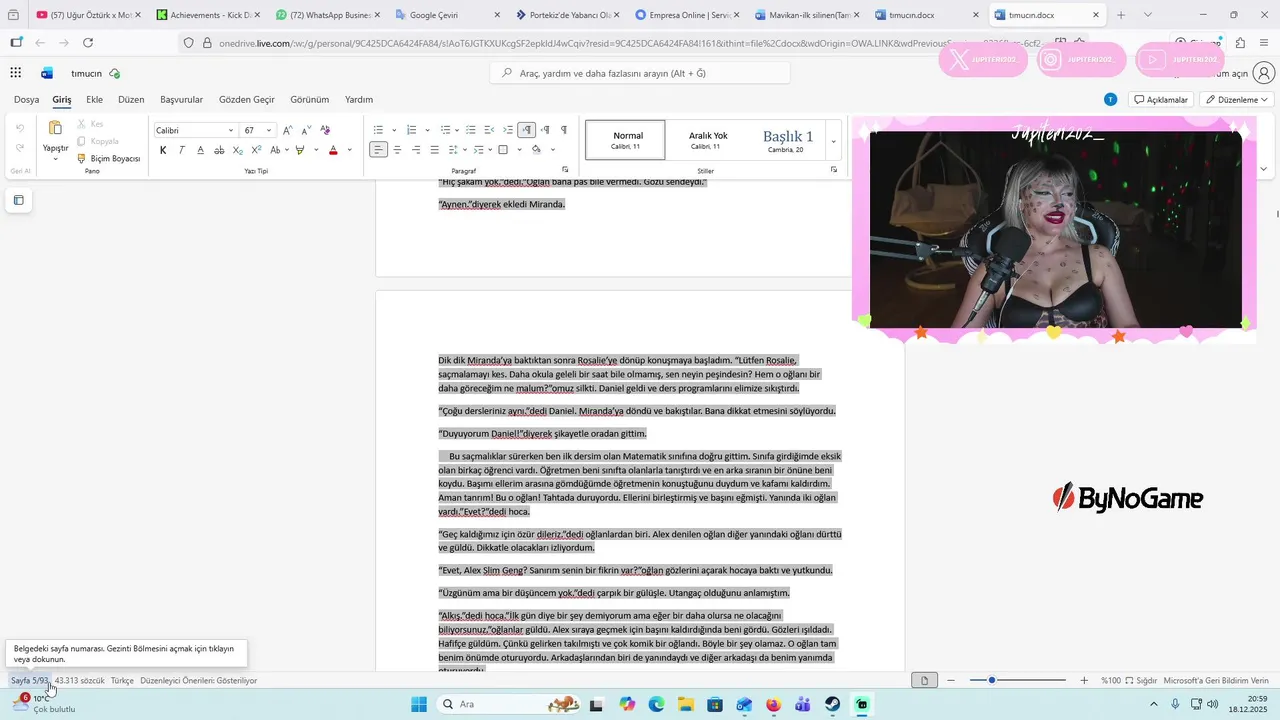The height and width of the screenshot is (720, 1280).
Task: Set right-to-left text direction
Action: click(545, 130)
